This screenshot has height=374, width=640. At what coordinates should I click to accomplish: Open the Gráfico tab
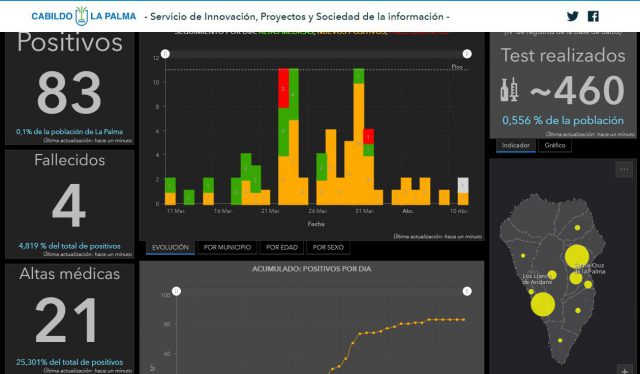[555, 145]
